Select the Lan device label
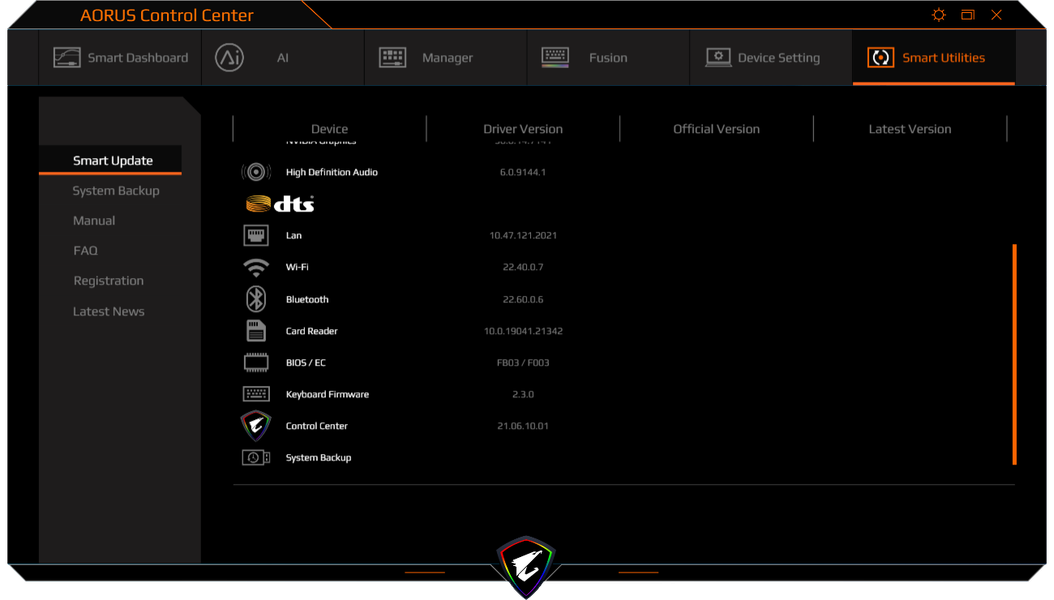1054x600 pixels. [294, 235]
